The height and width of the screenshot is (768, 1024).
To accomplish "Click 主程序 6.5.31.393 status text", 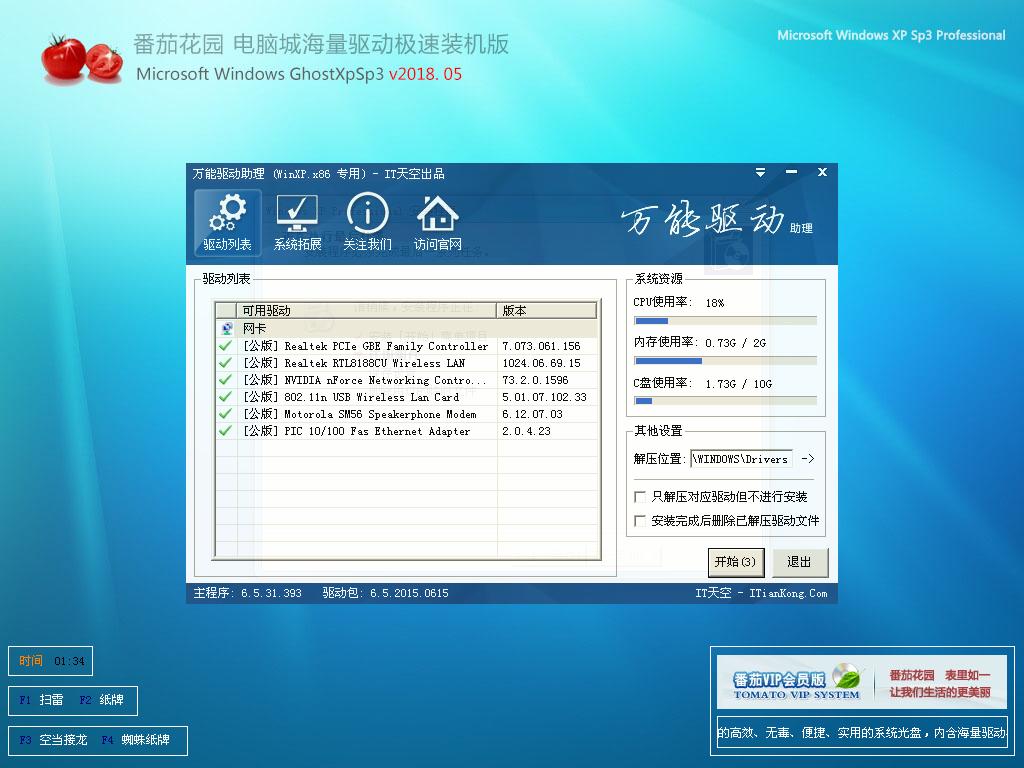I will coord(248,593).
